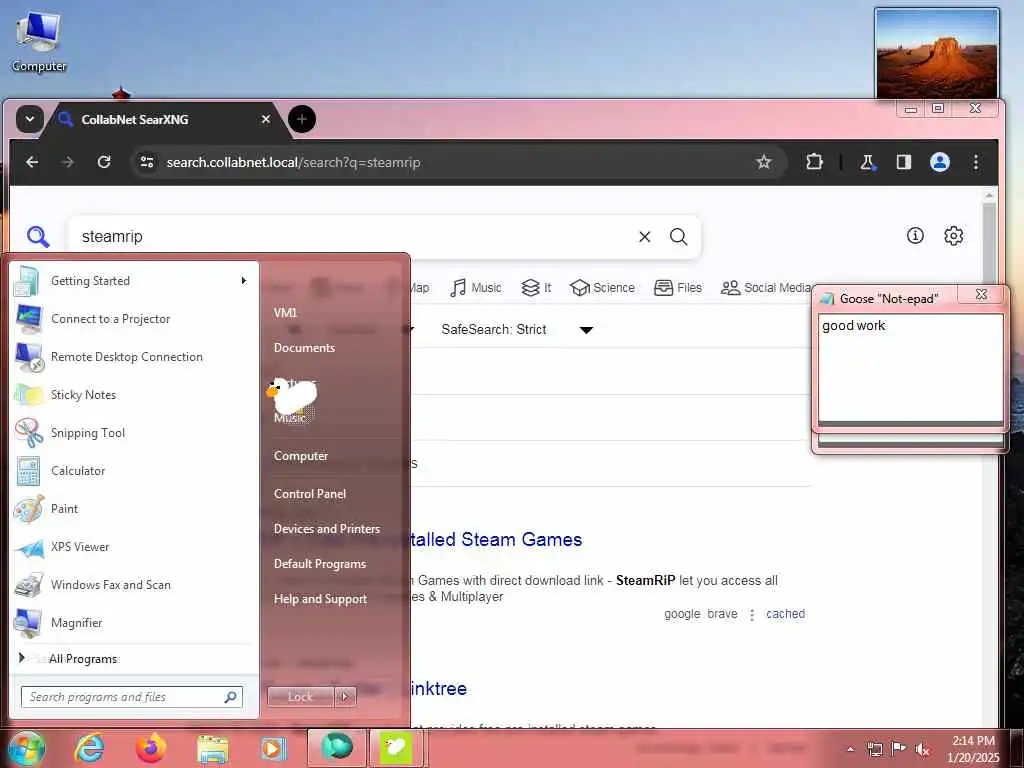Open Action Center flag icon
The image size is (1024, 768).
tap(899, 749)
